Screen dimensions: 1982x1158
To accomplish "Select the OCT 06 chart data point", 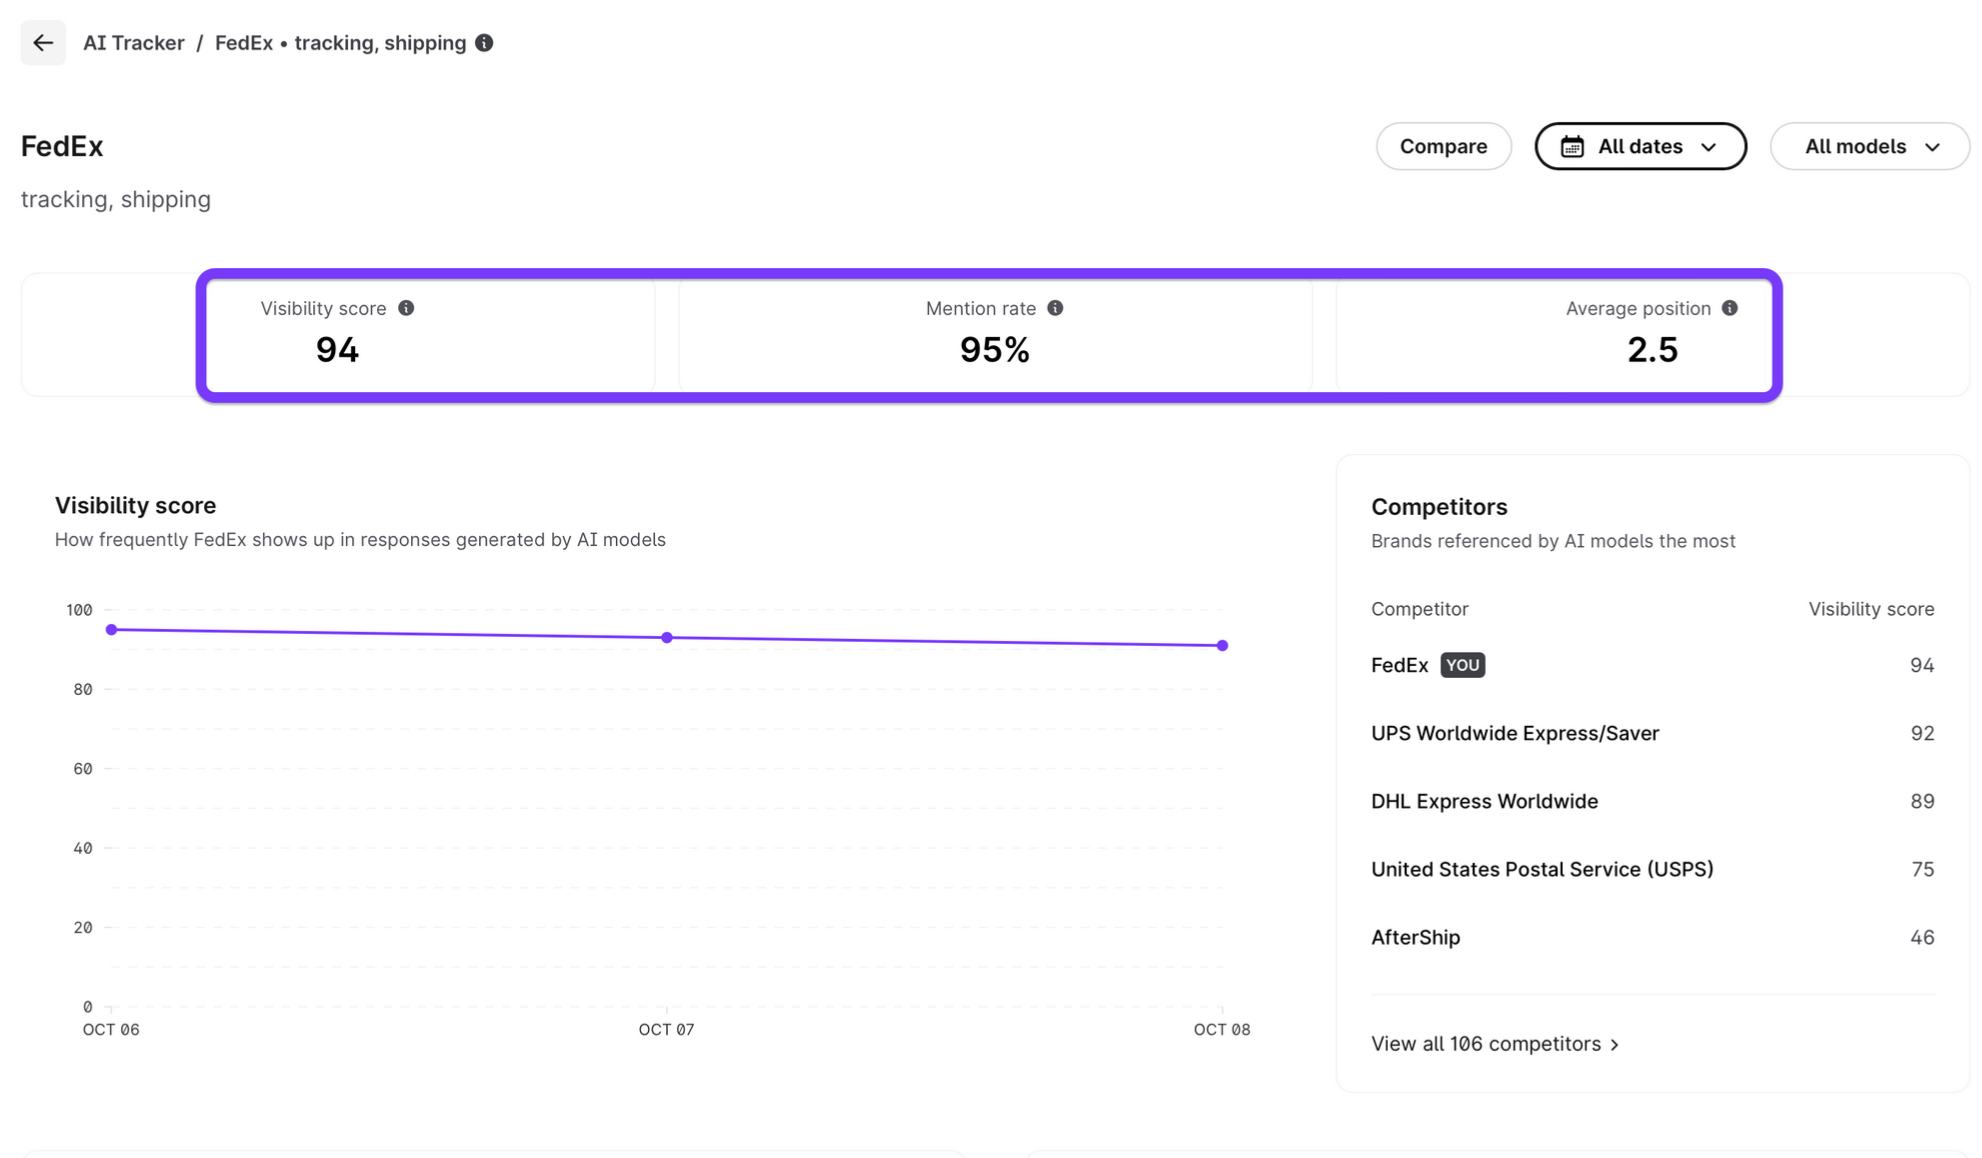I will [112, 630].
